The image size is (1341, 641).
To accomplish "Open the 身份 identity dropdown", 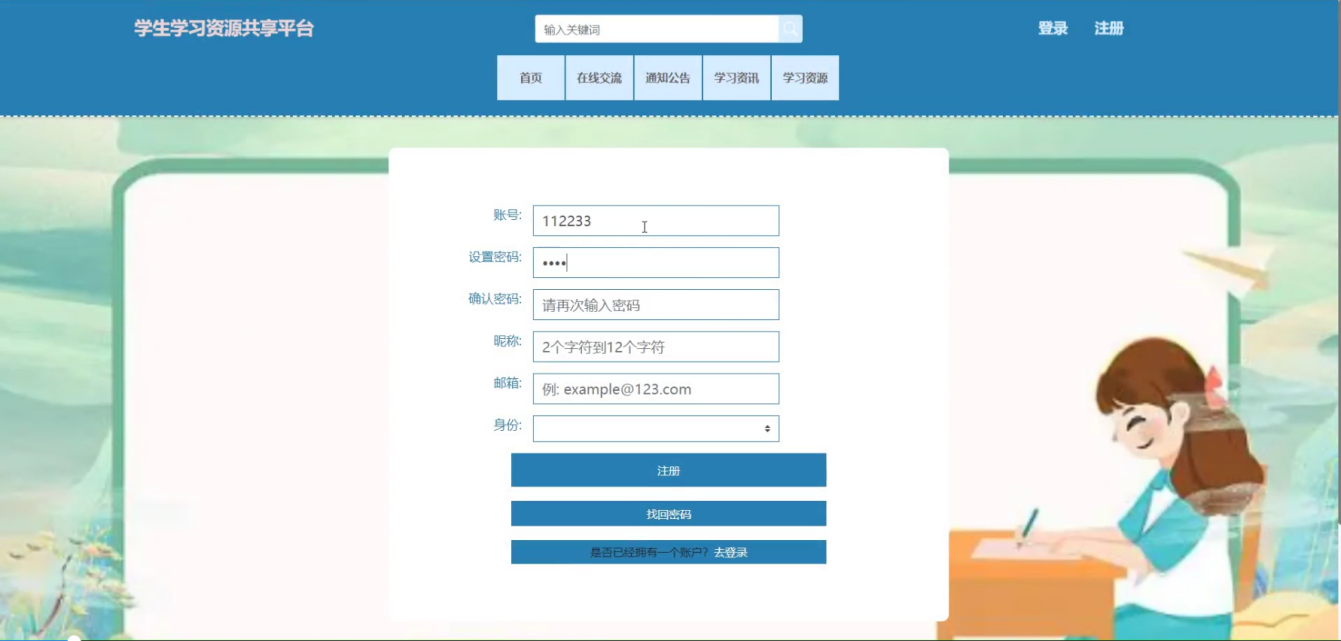I will [x=656, y=428].
